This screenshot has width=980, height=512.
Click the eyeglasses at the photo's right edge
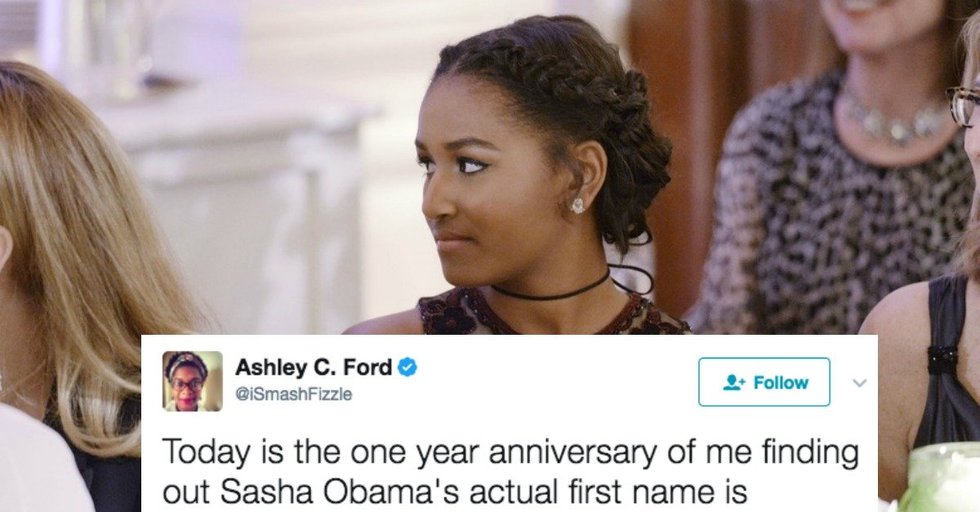click(x=964, y=104)
